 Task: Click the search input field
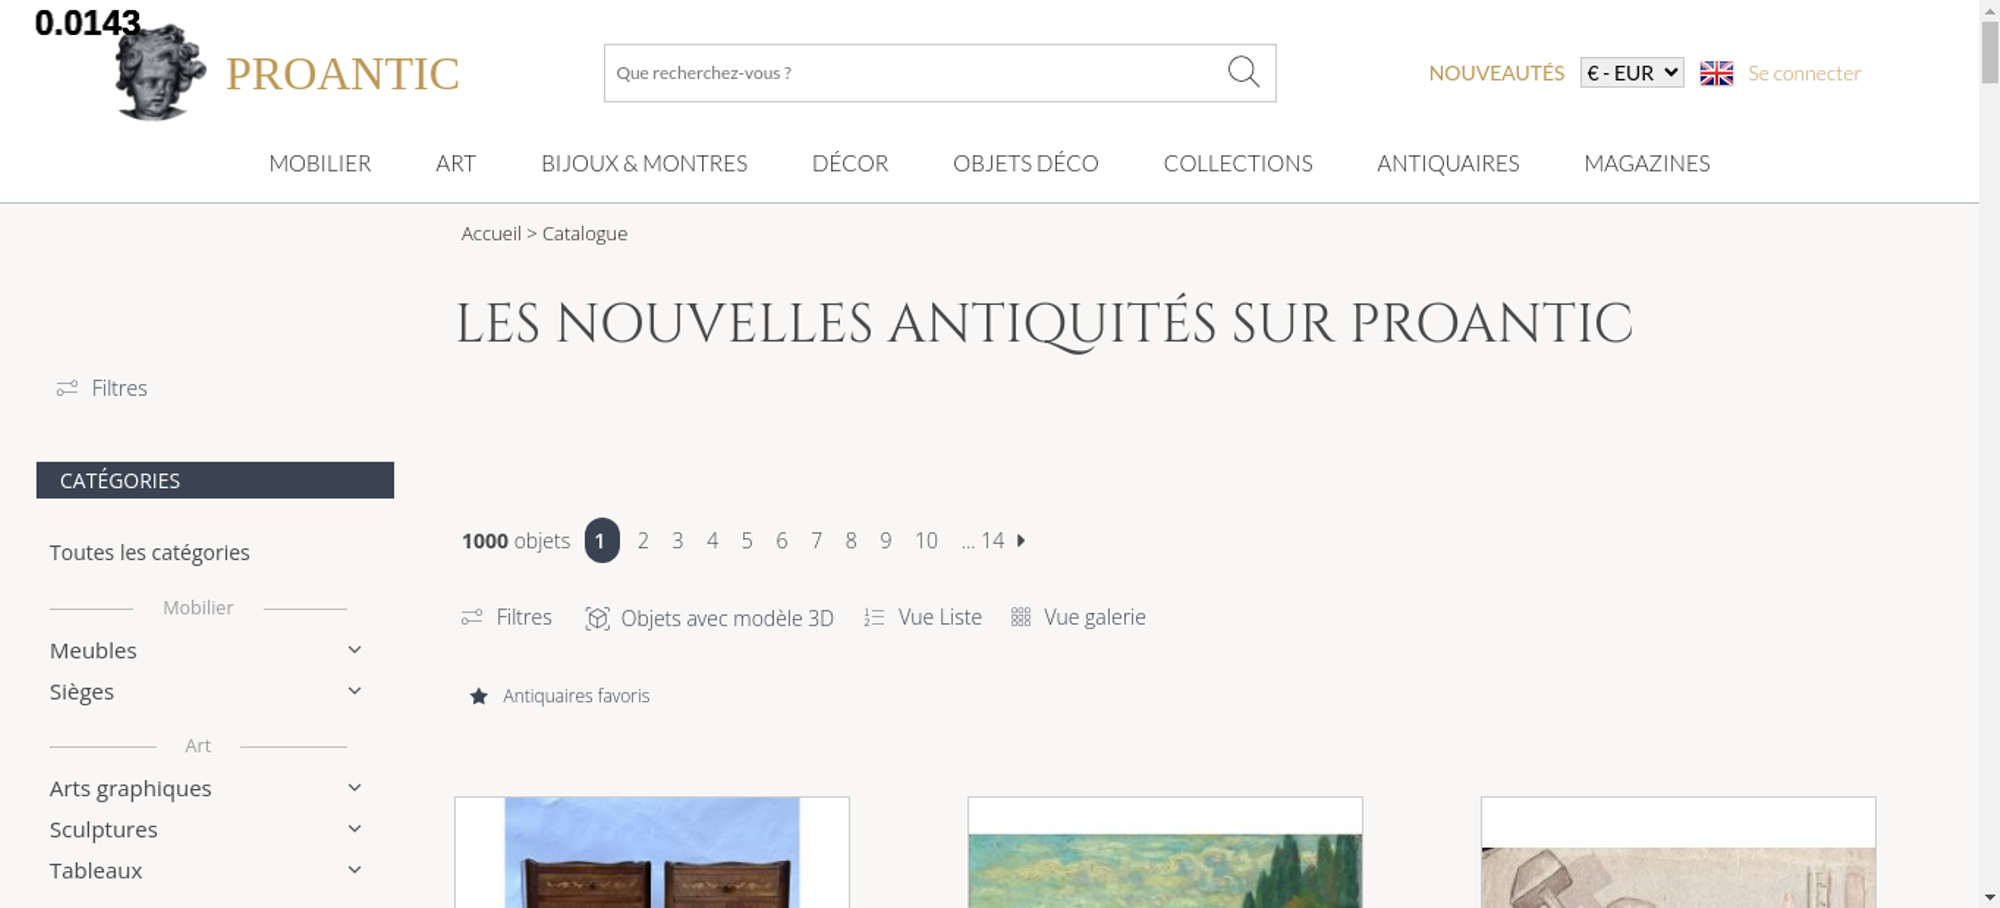[915, 73]
